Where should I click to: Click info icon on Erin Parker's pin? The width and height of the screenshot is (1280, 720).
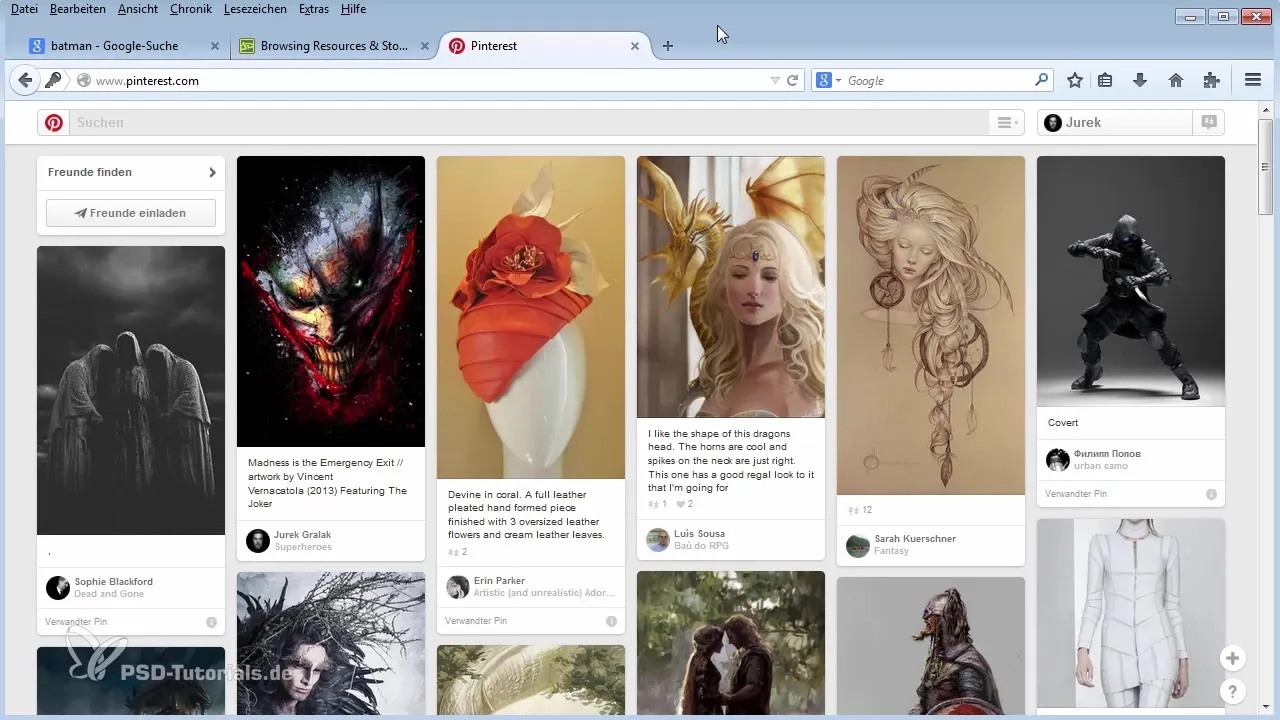tap(611, 621)
